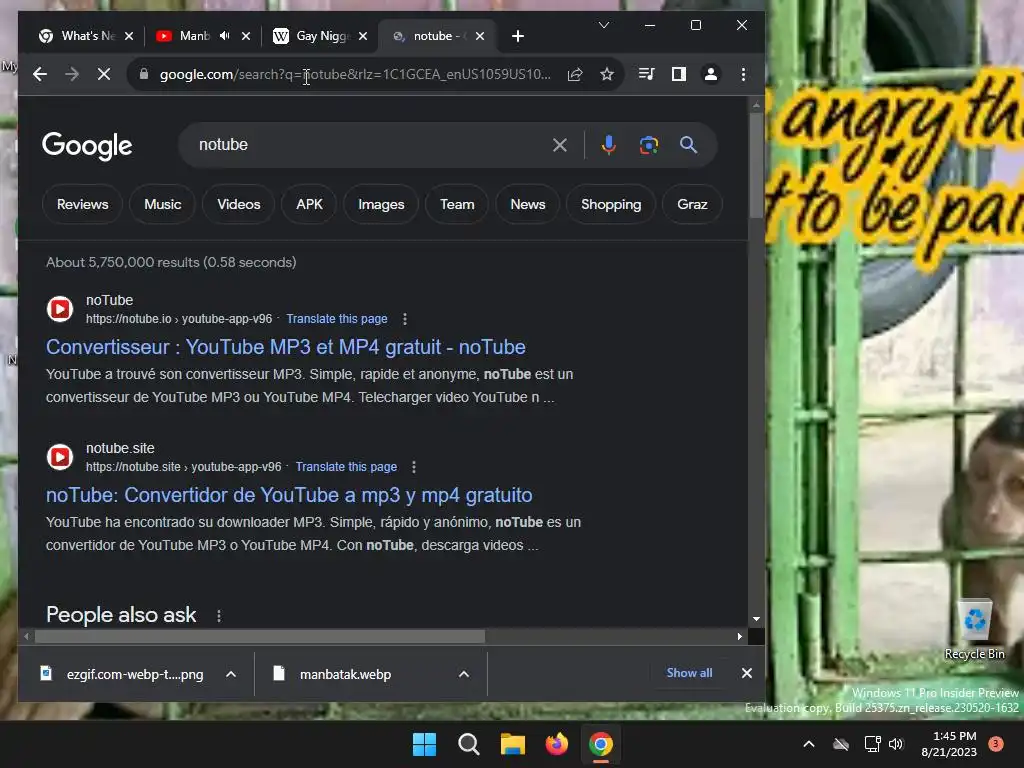Stop loading the page with X button

104,74
